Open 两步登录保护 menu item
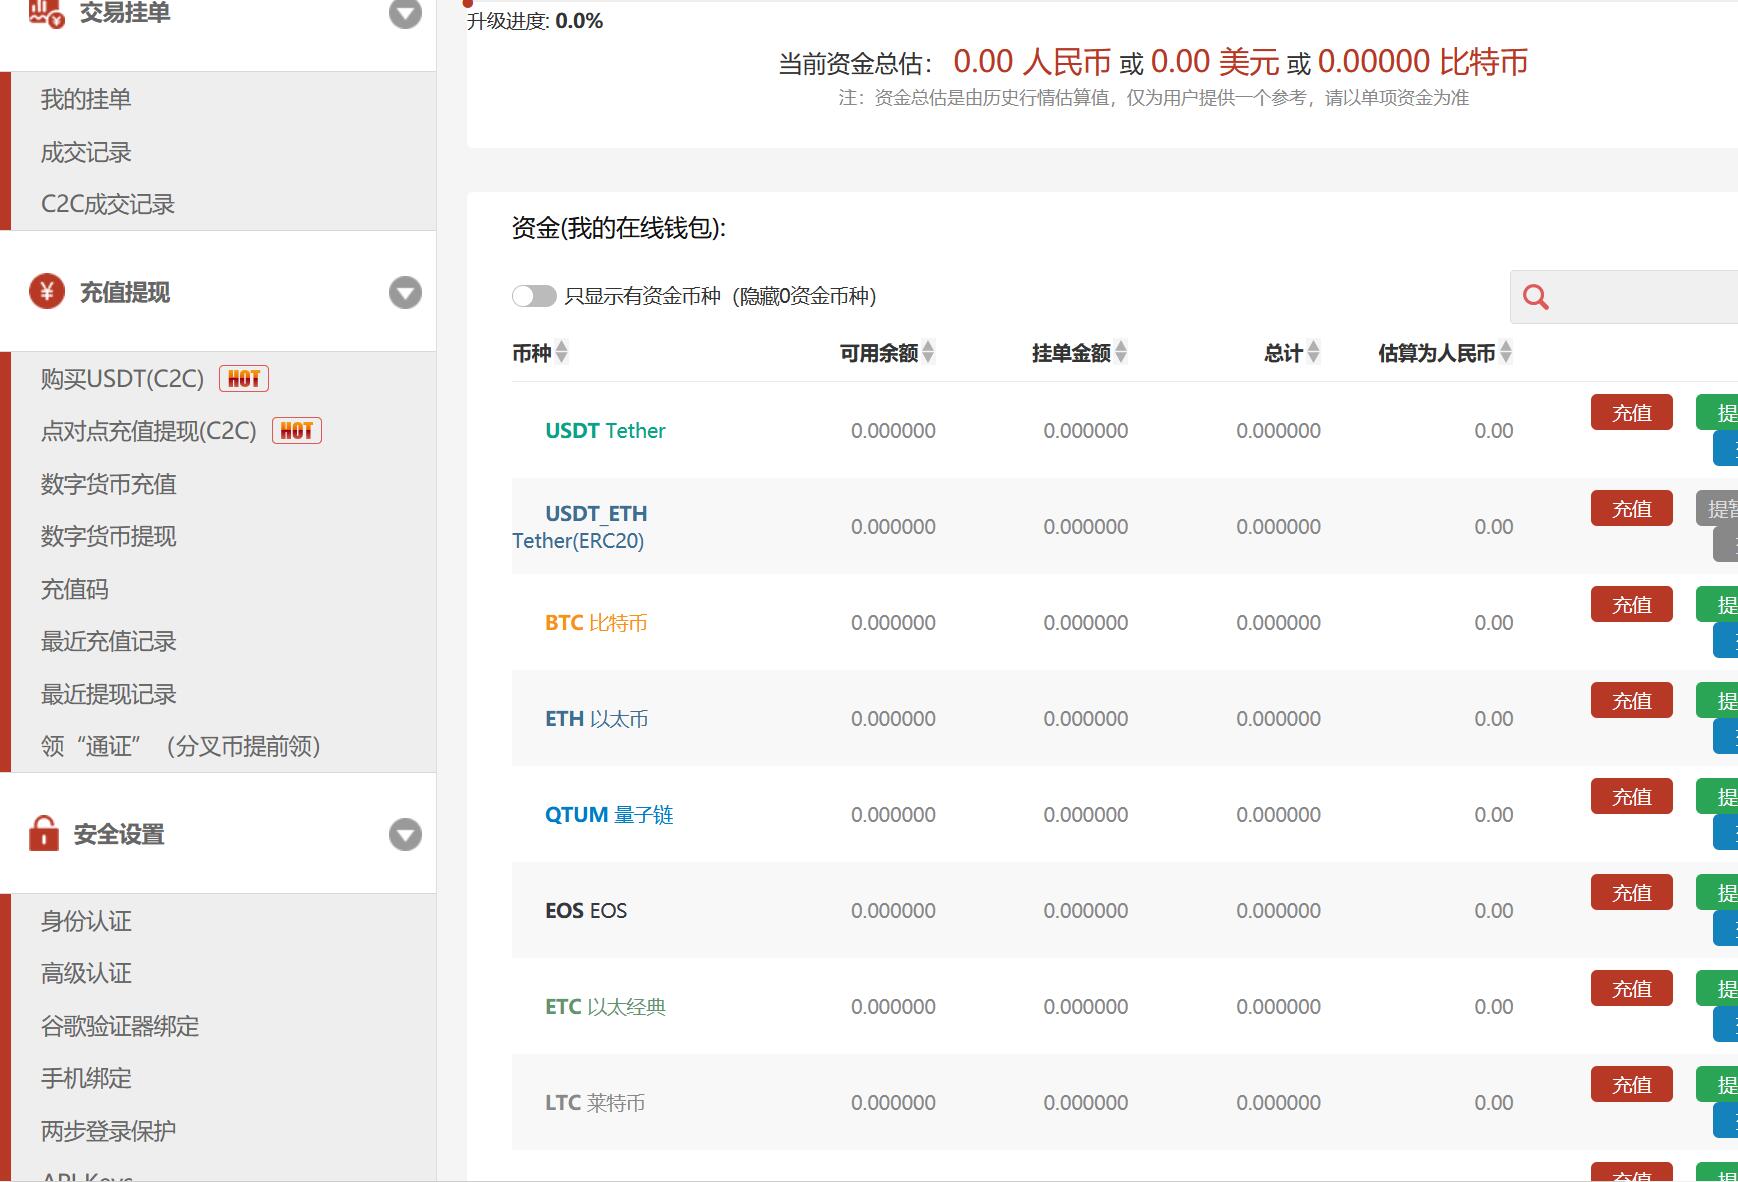This screenshot has width=1738, height=1182. pyautogui.click(x=108, y=1131)
